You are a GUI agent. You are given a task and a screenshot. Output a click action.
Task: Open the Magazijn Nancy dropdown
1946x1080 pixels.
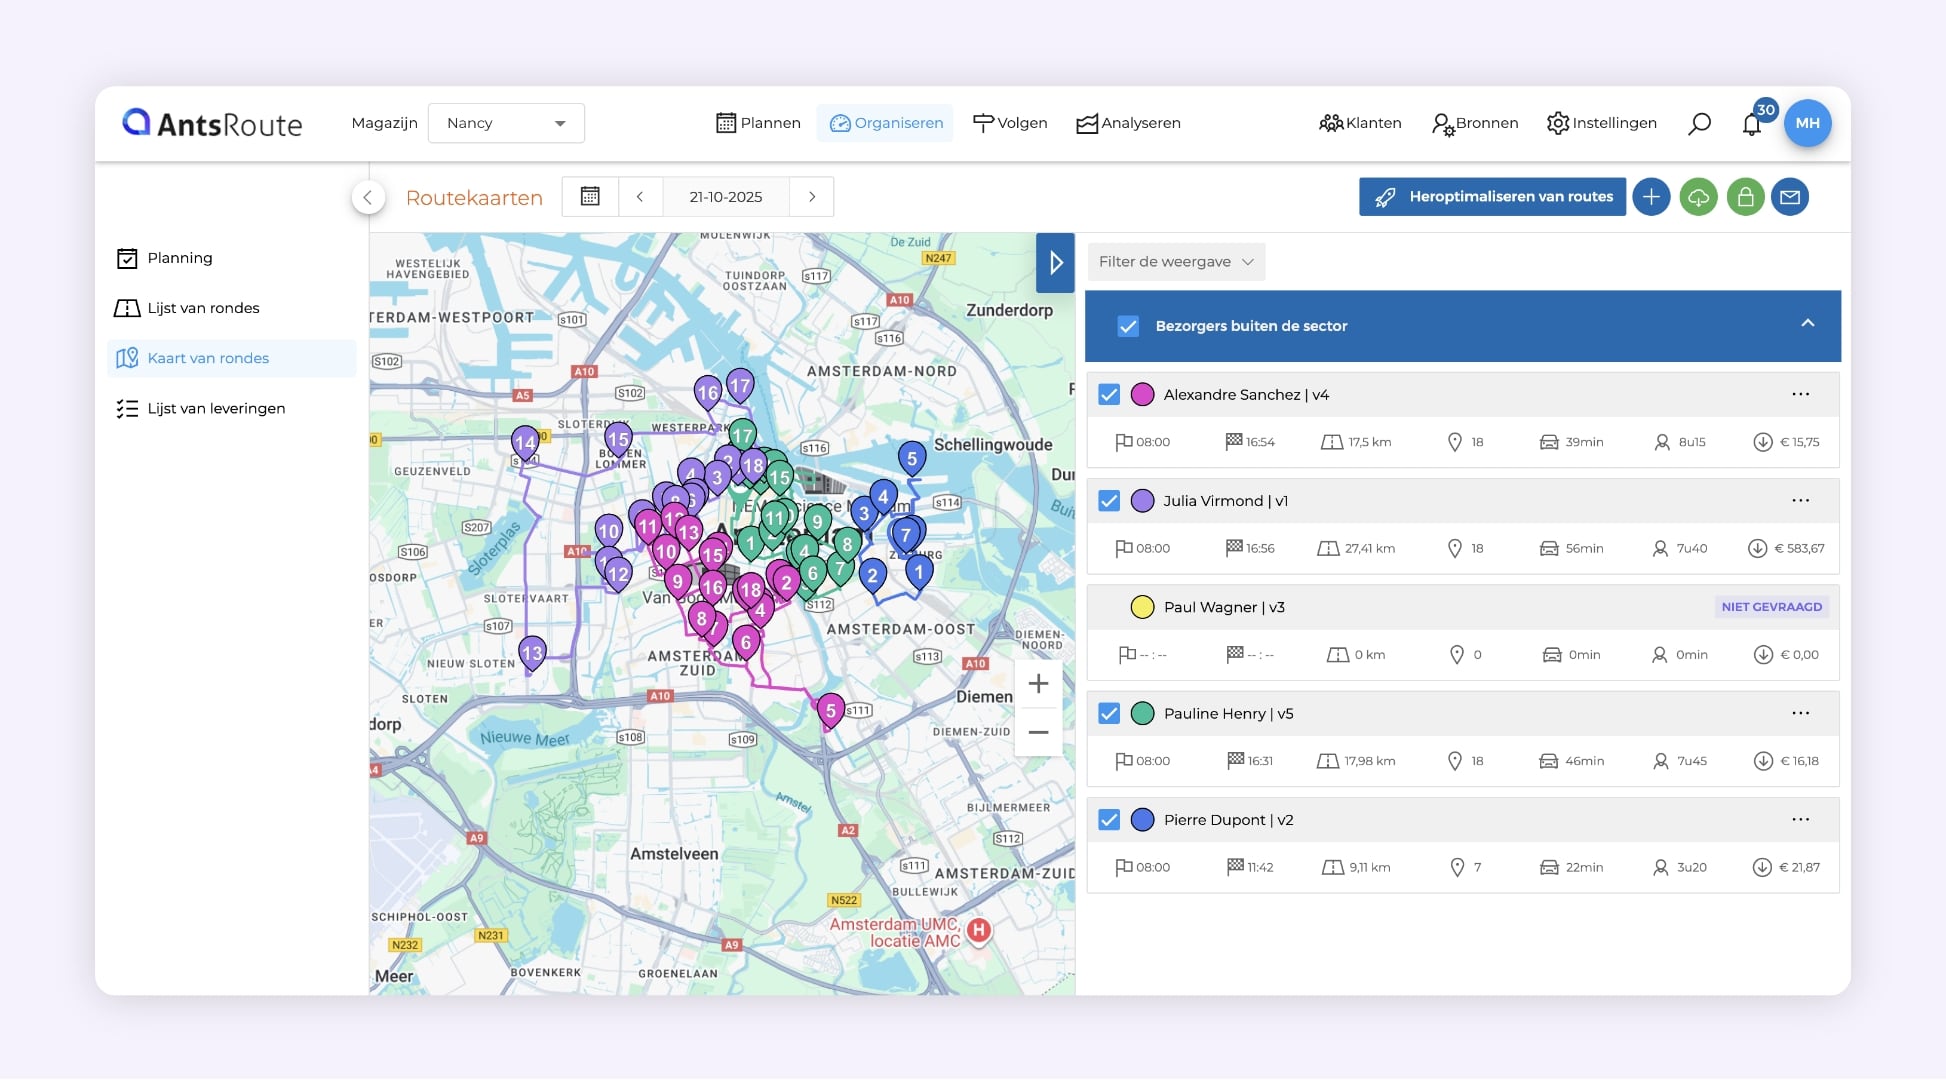coord(506,123)
